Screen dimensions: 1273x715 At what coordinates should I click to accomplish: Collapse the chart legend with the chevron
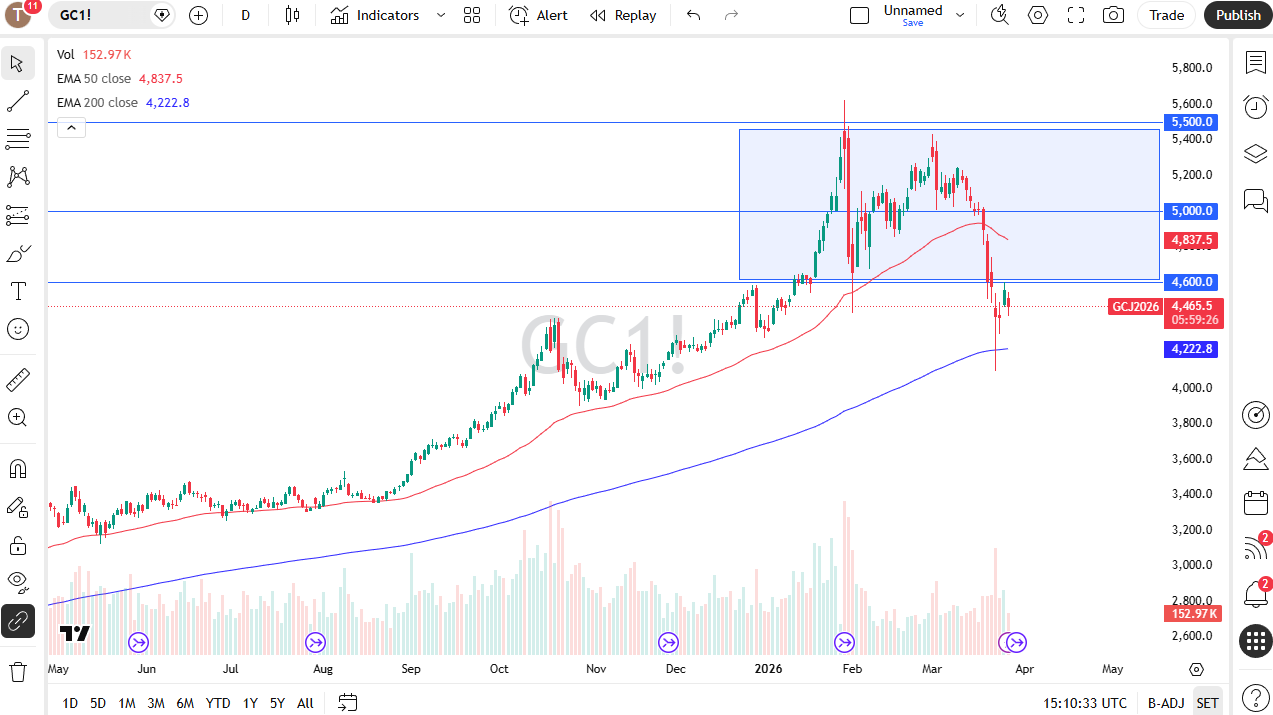pos(70,127)
